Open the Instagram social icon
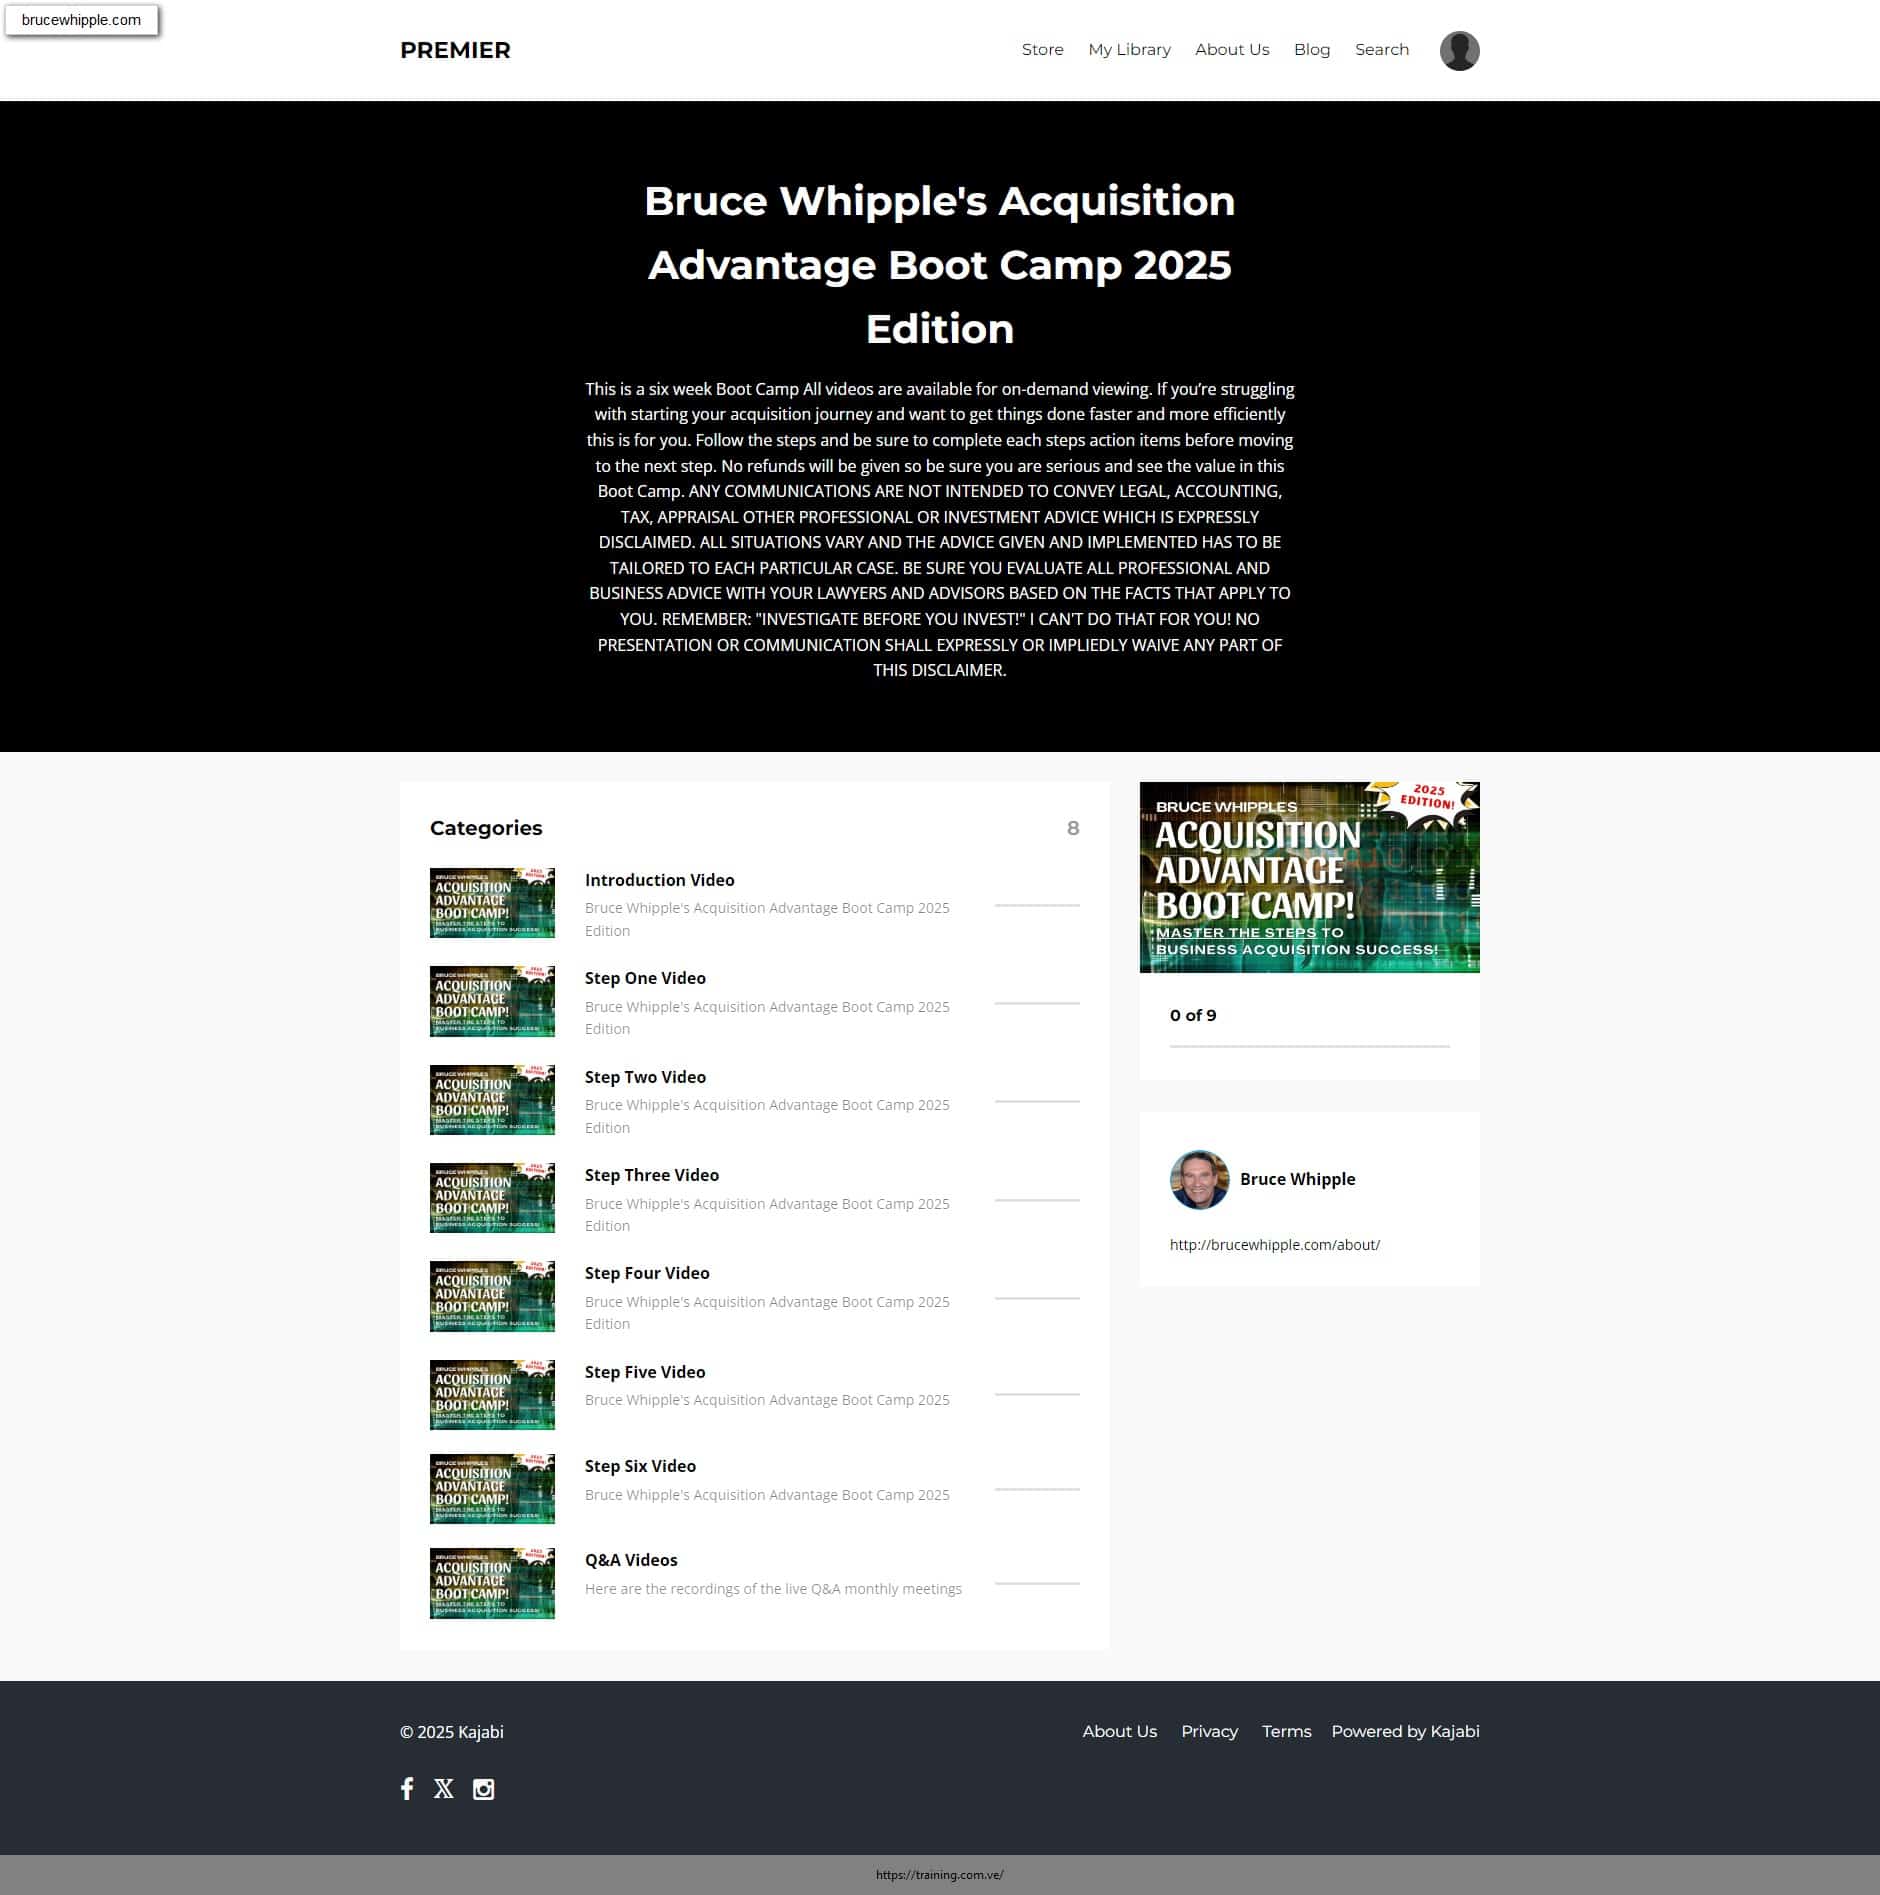Screen dimensions: 1880x1895 tap(483, 1789)
